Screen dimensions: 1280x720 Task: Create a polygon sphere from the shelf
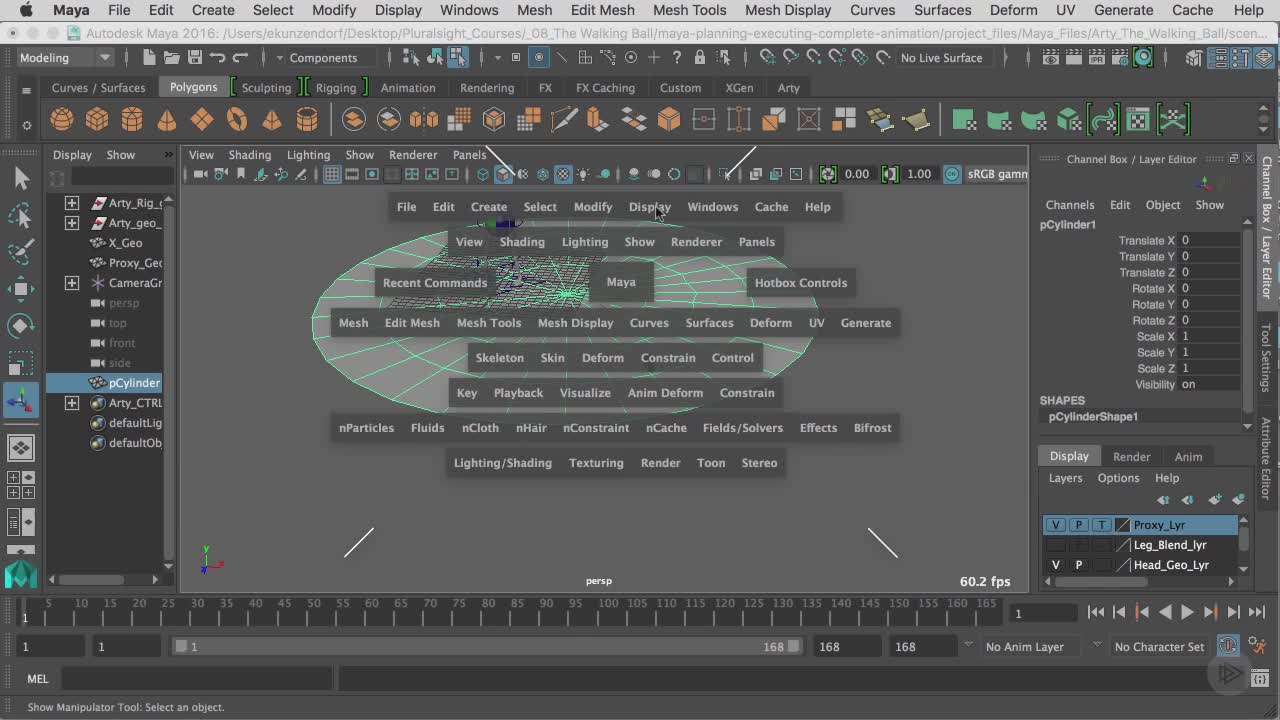click(x=62, y=120)
